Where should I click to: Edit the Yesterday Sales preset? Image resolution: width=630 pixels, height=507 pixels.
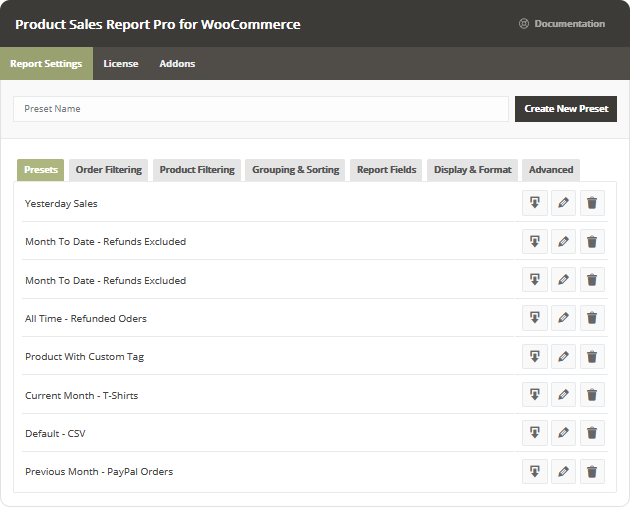[x=563, y=203]
